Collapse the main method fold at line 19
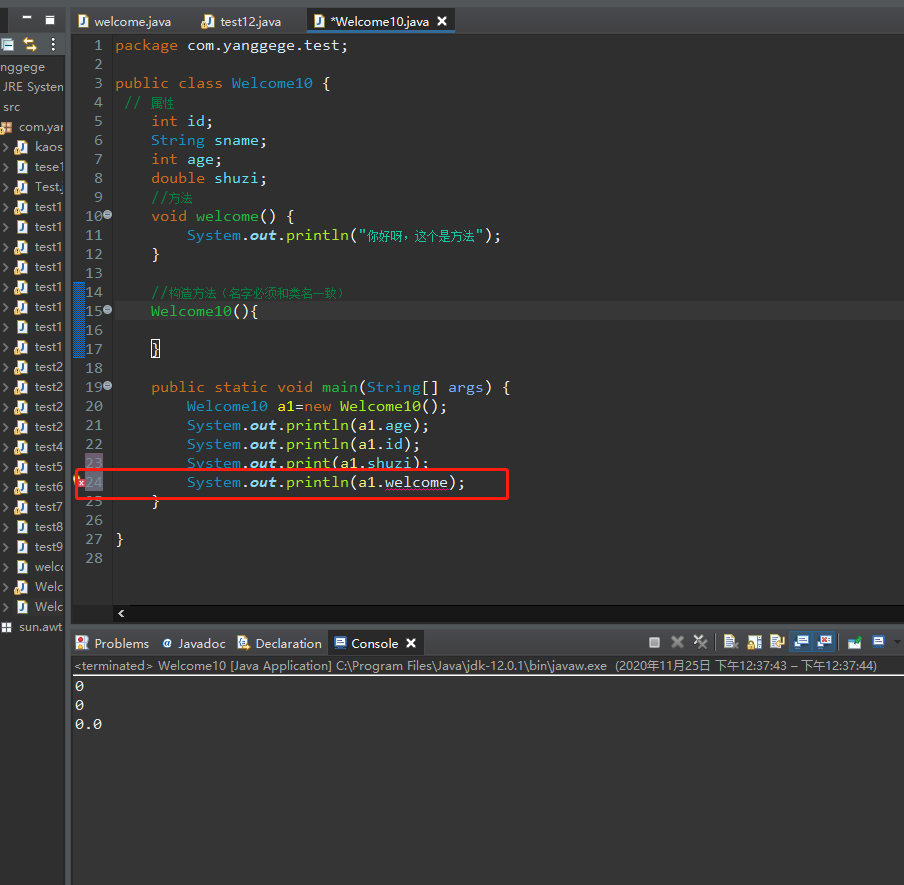The height and width of the screenshot is (885, 904). (x=108, y=386)
